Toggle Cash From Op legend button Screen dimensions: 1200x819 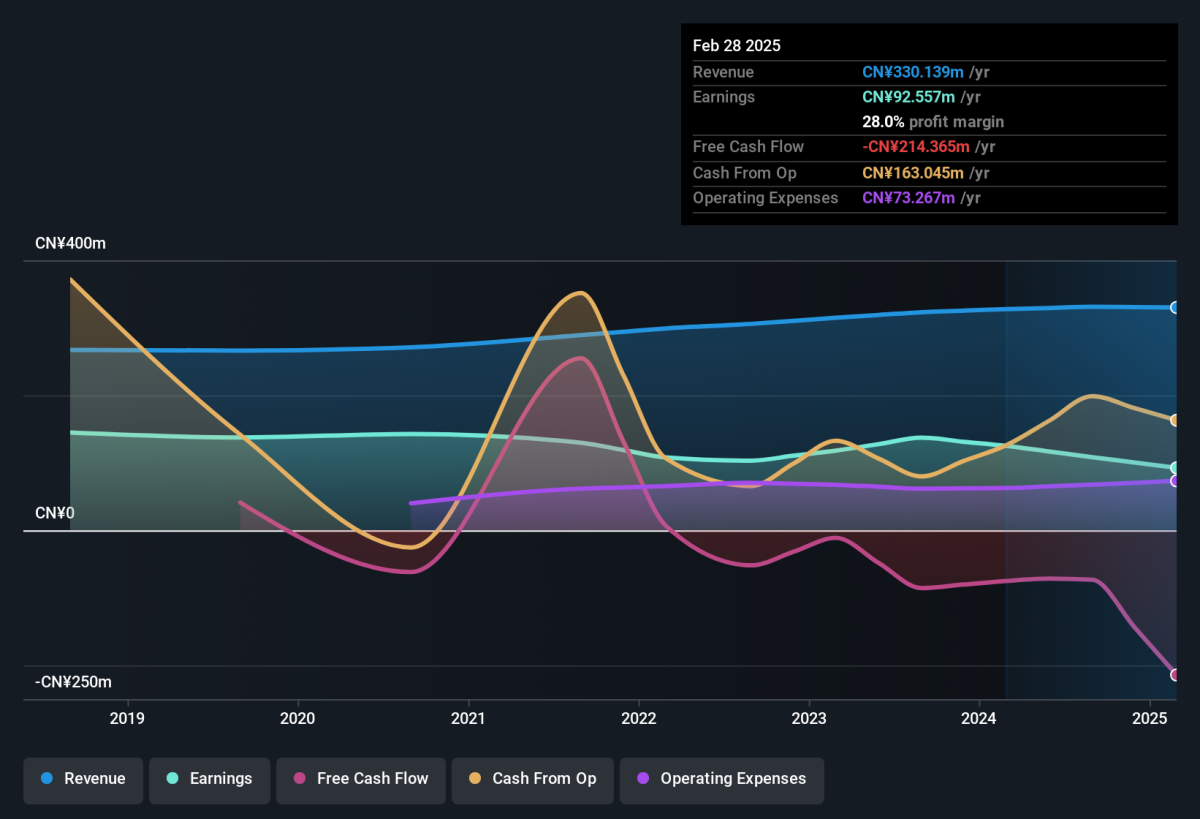coord(532,779)
